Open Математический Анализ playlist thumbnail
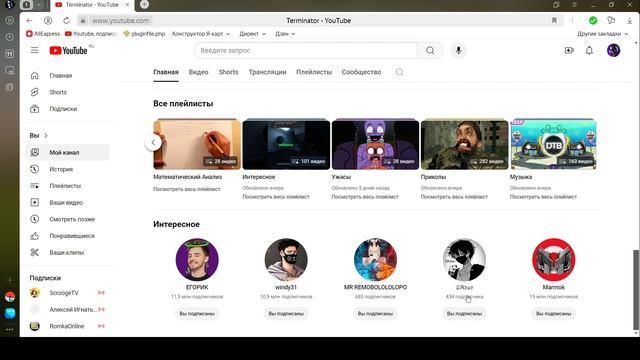The height and width of the screenshot is (360, 640). click(197, 144)
